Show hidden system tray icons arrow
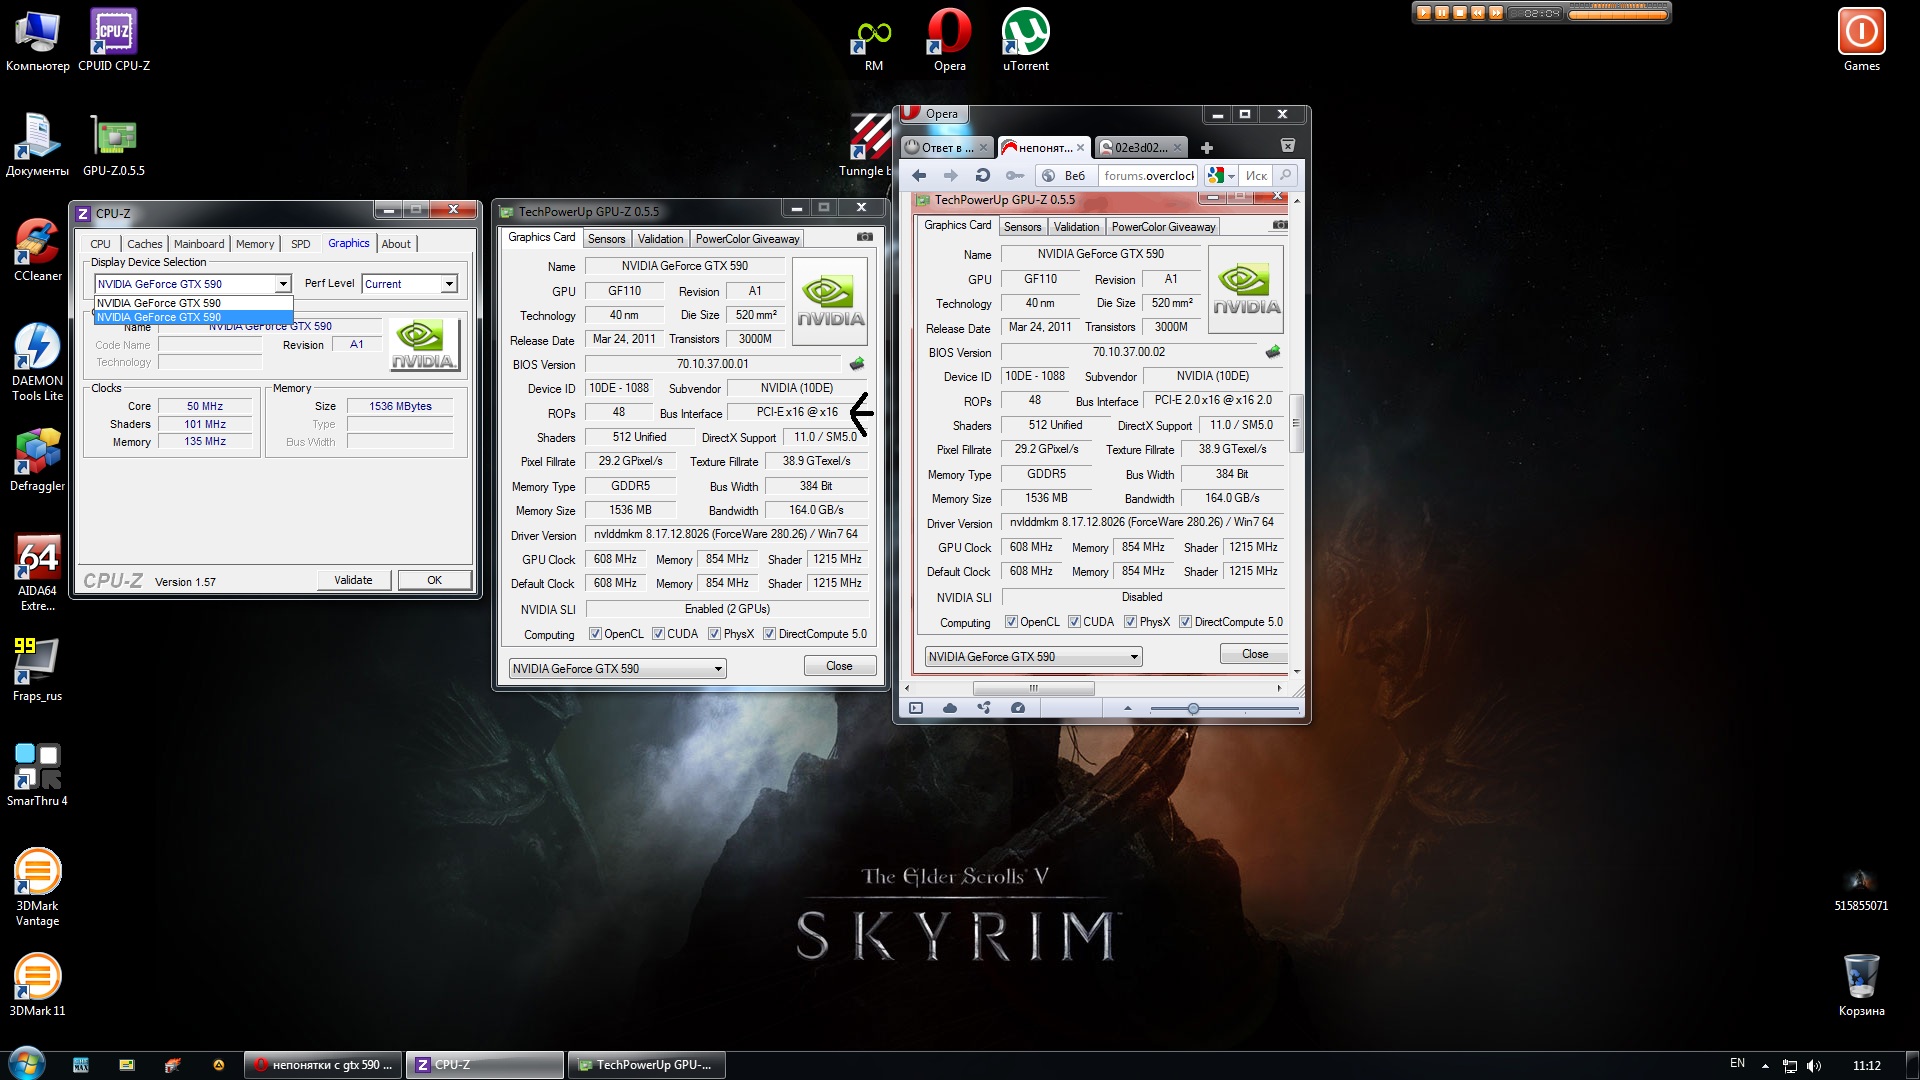Viewport: 1920px width, 1080px height. point(1765,1065)
